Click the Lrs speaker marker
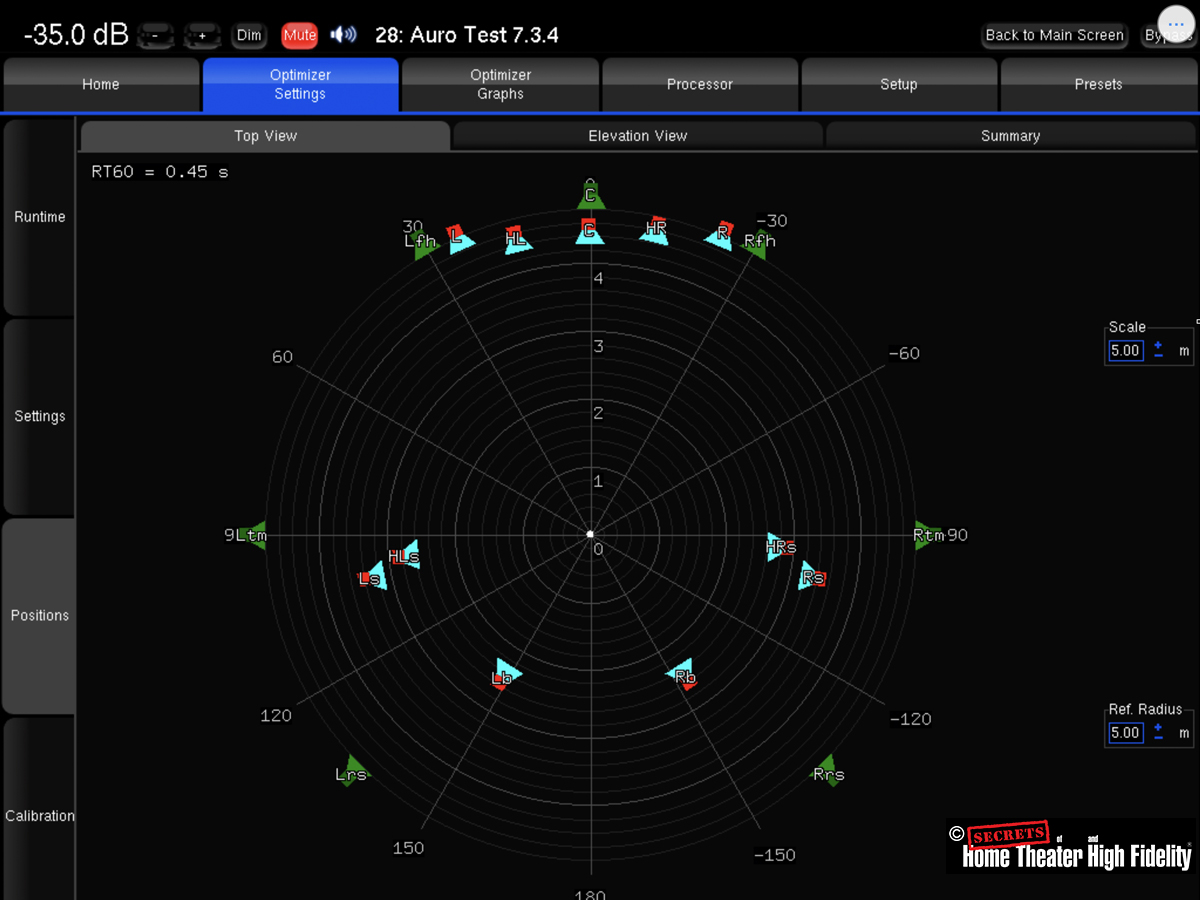 (x=351, y=772)
